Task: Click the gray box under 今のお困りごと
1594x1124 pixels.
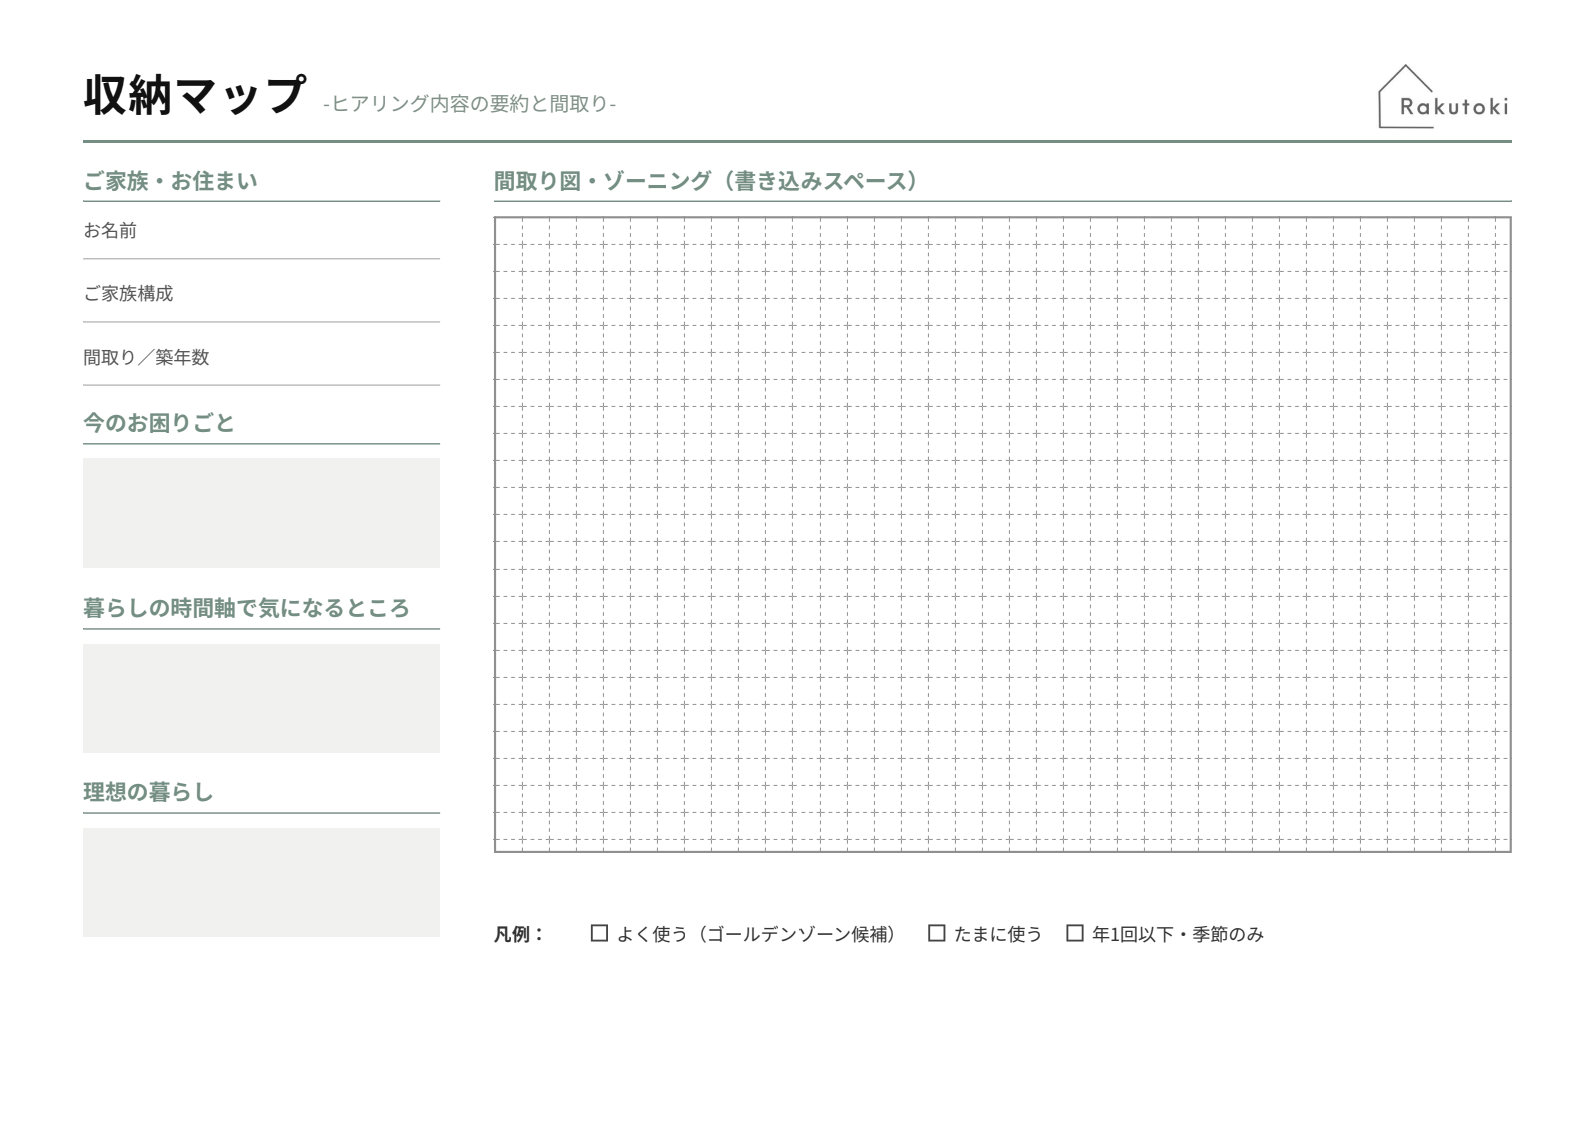Action: (261, 513)
